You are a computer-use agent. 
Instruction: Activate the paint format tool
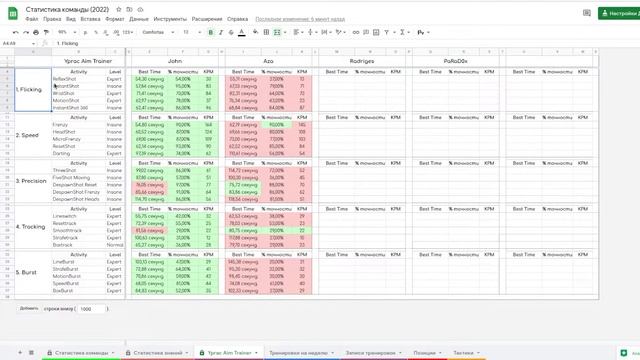(x=46, y=32)
